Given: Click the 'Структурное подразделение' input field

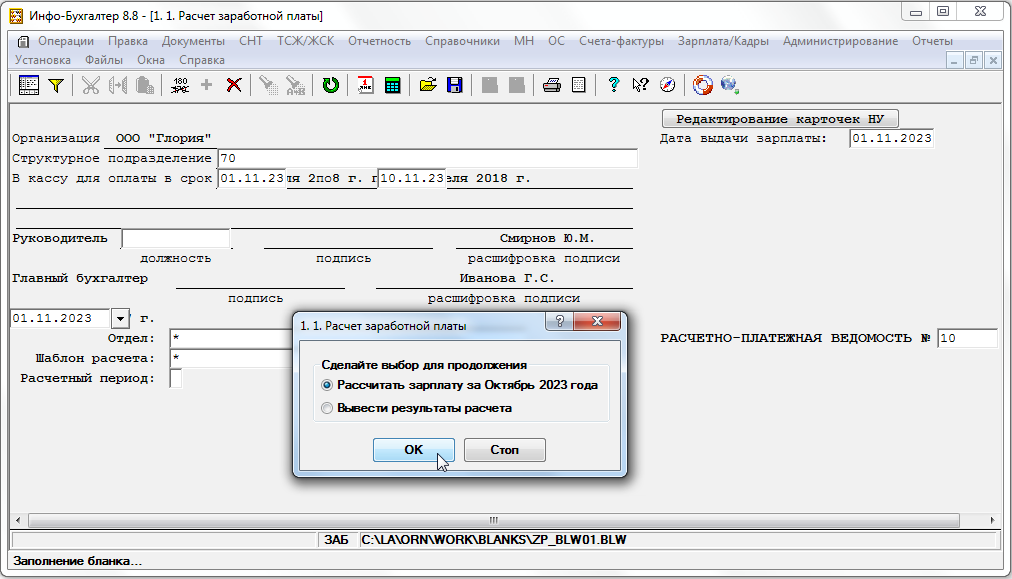Looking at the screenshot, I should [427, 158].
